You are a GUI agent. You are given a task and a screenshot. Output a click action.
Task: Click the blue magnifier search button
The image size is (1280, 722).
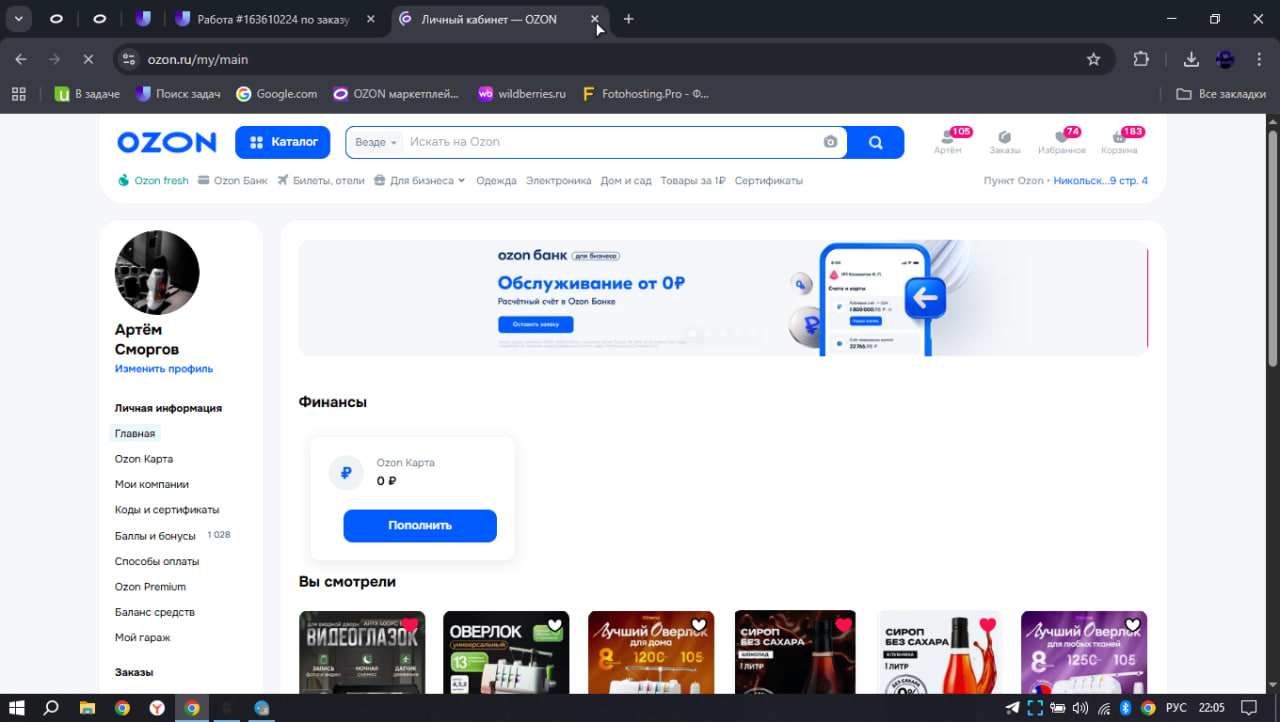876,142
